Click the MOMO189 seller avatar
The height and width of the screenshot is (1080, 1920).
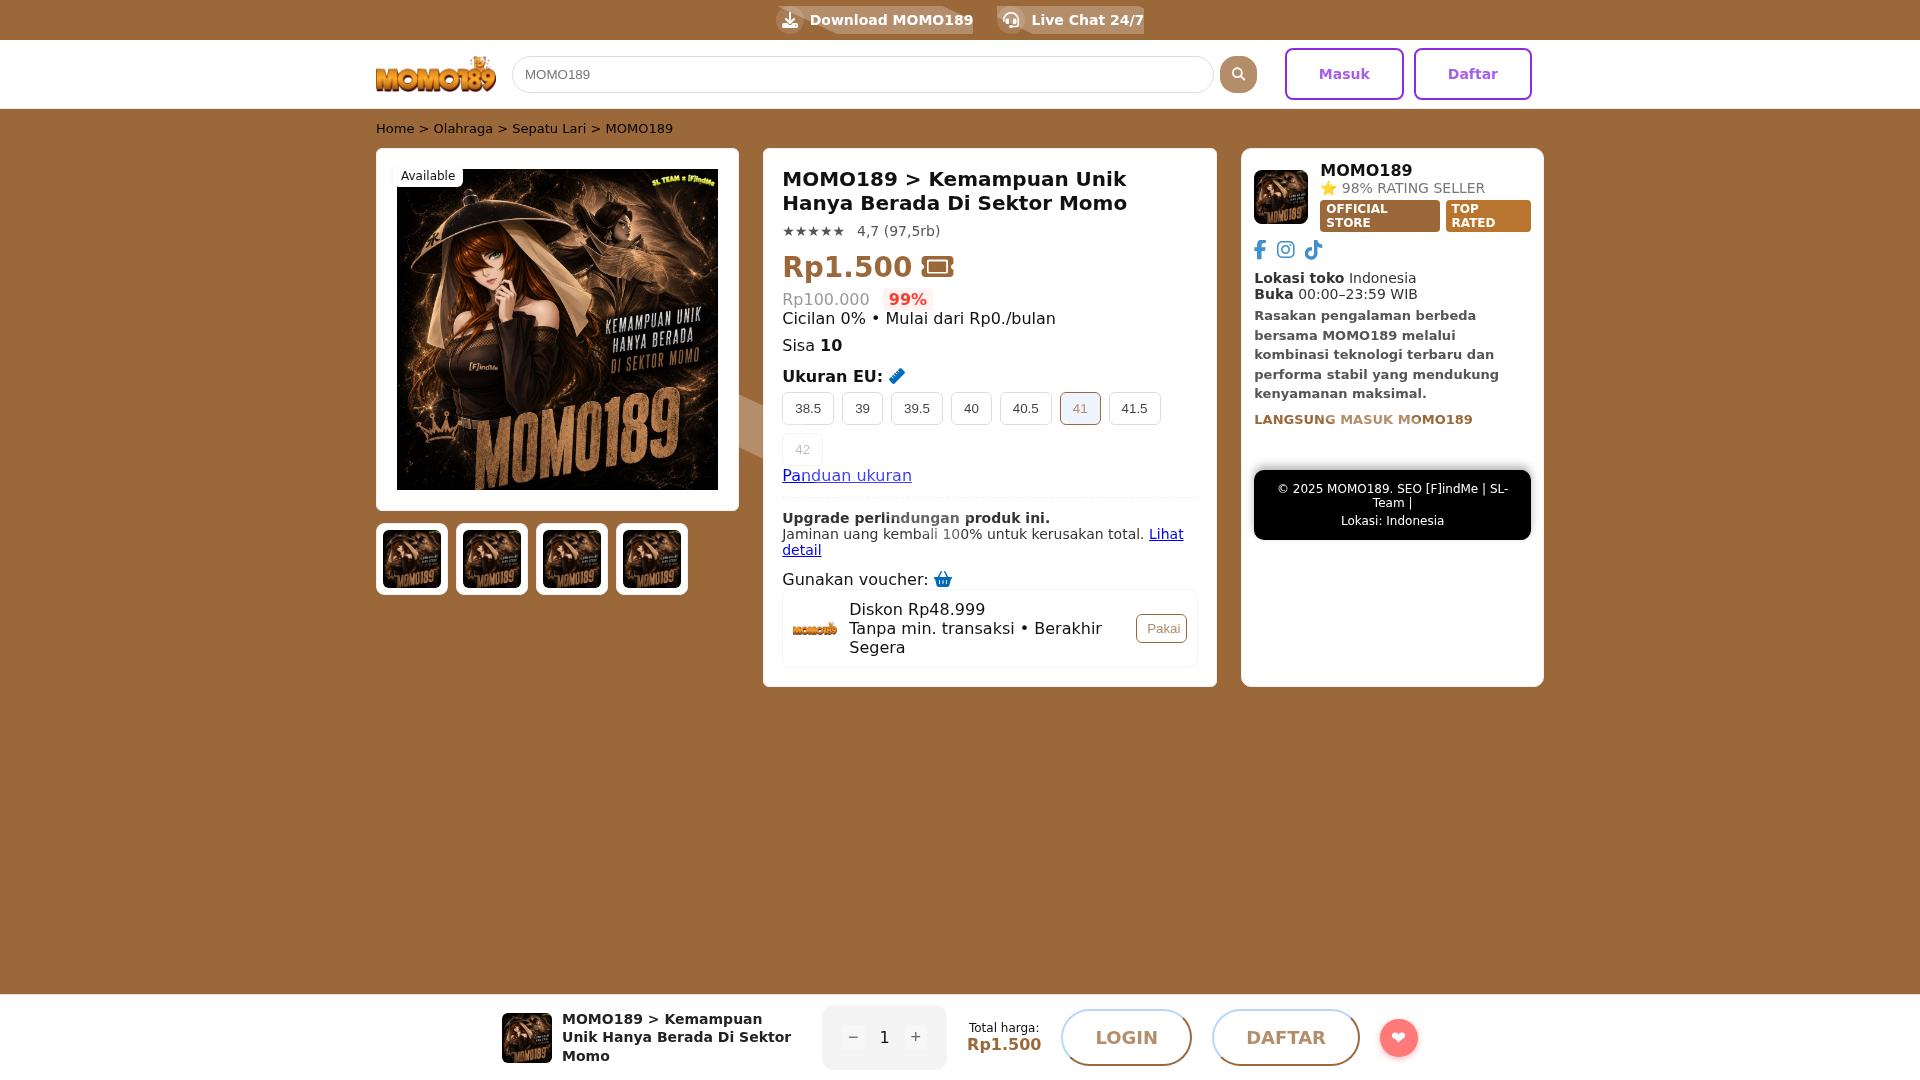click(x=1281, y=197)
